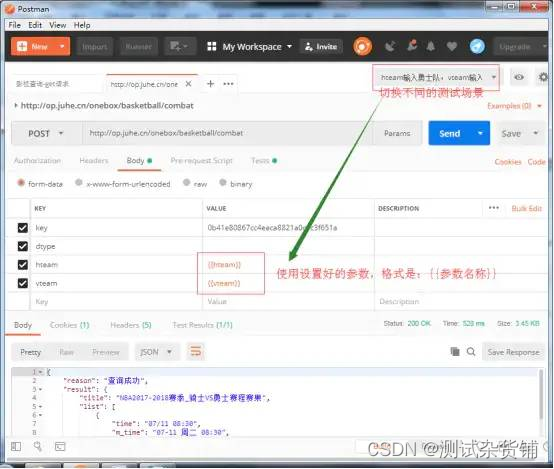Screen dimensions: 554x469
Task: Uncheck the vteam parameter checkbox
Action: pos(23,283)
